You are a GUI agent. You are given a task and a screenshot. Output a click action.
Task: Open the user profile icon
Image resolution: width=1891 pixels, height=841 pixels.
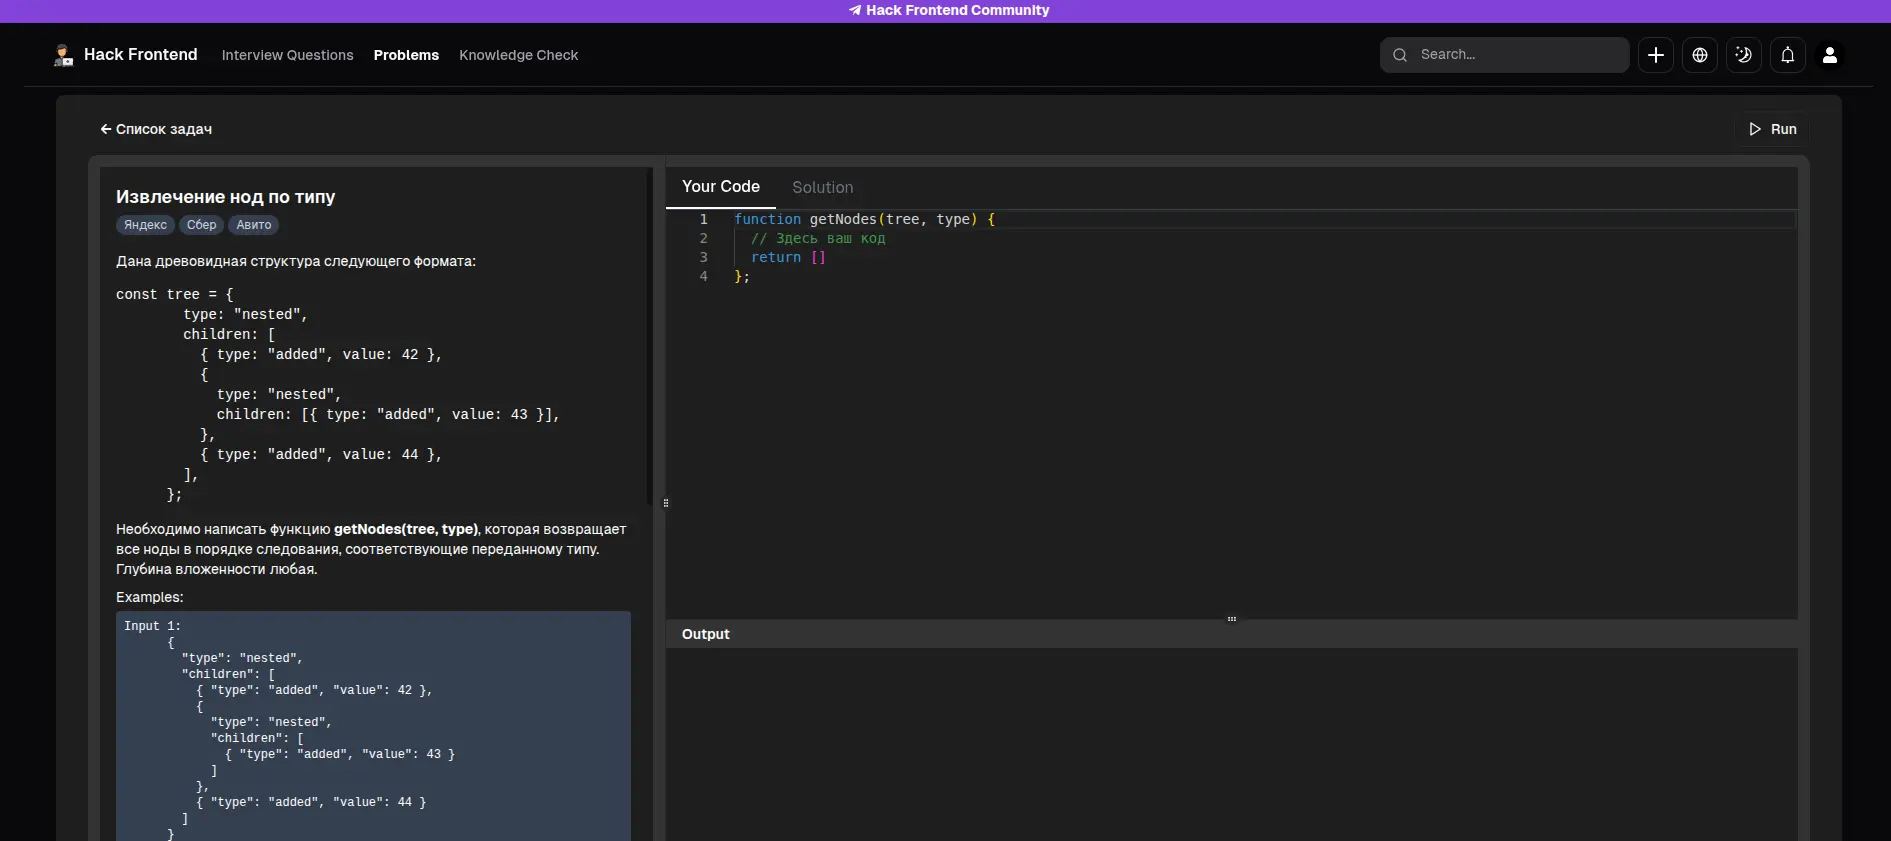tap(1830, 55)
